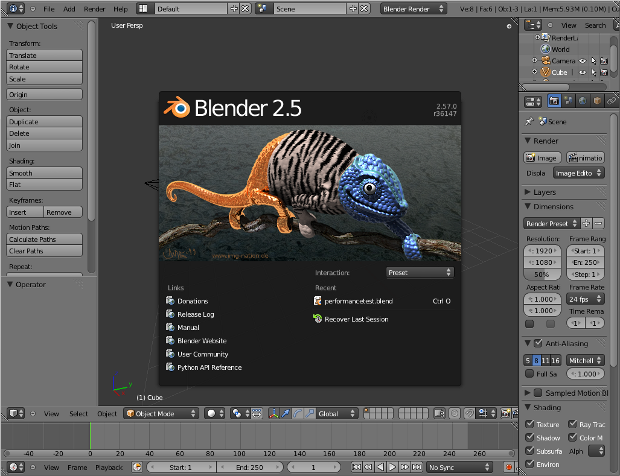Toggle the Texture shading checkbox
The height and width of the screenshot is (476, 620).
point(529,424)
